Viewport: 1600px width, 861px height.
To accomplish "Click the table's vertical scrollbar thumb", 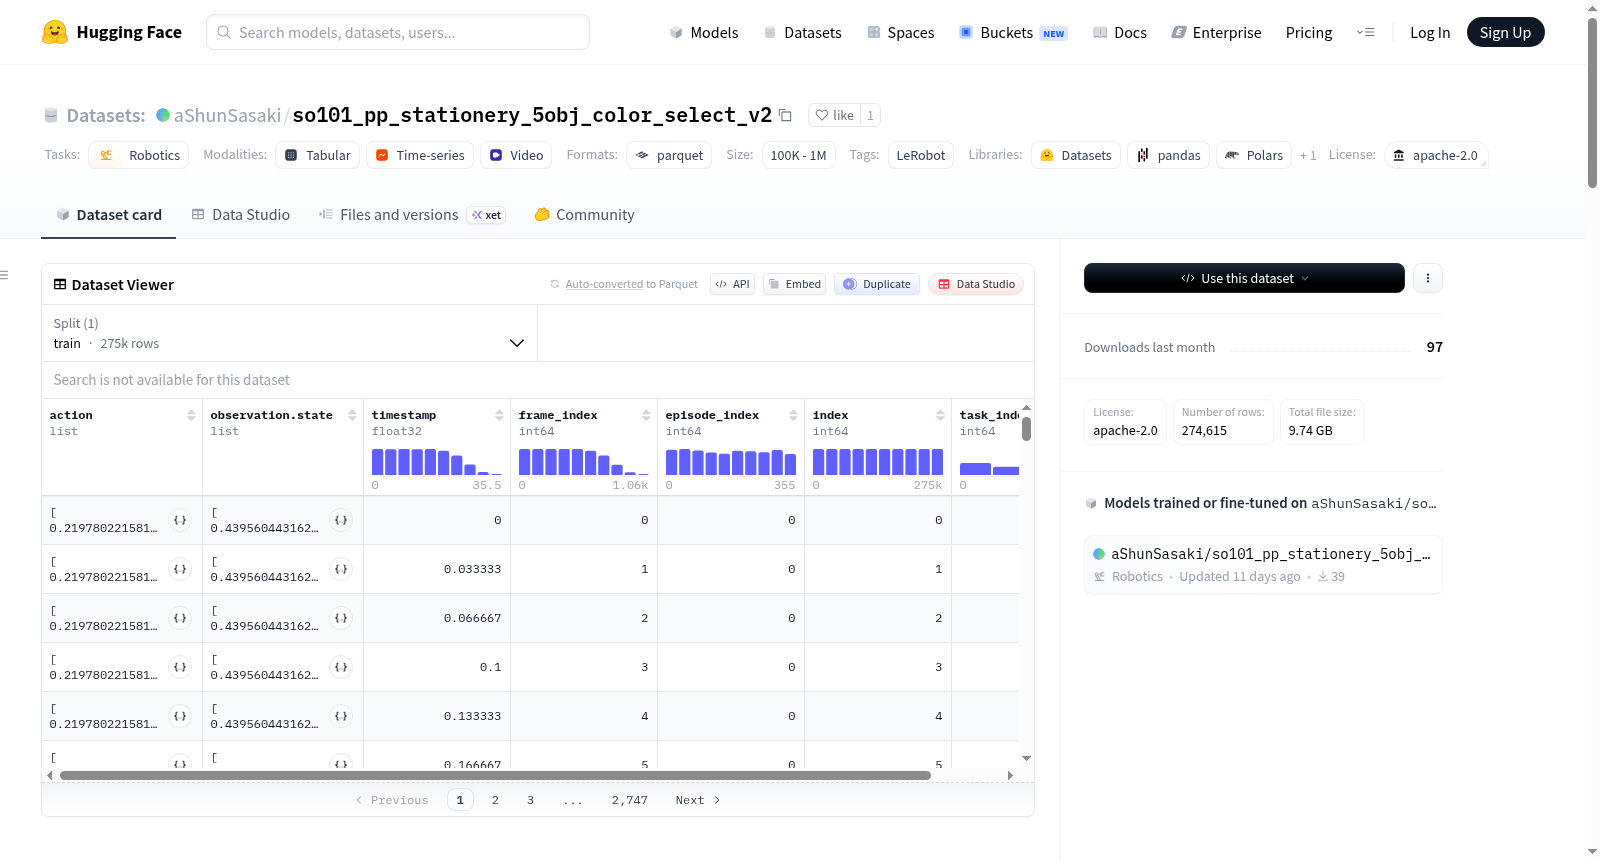I will pos(1026,429).
